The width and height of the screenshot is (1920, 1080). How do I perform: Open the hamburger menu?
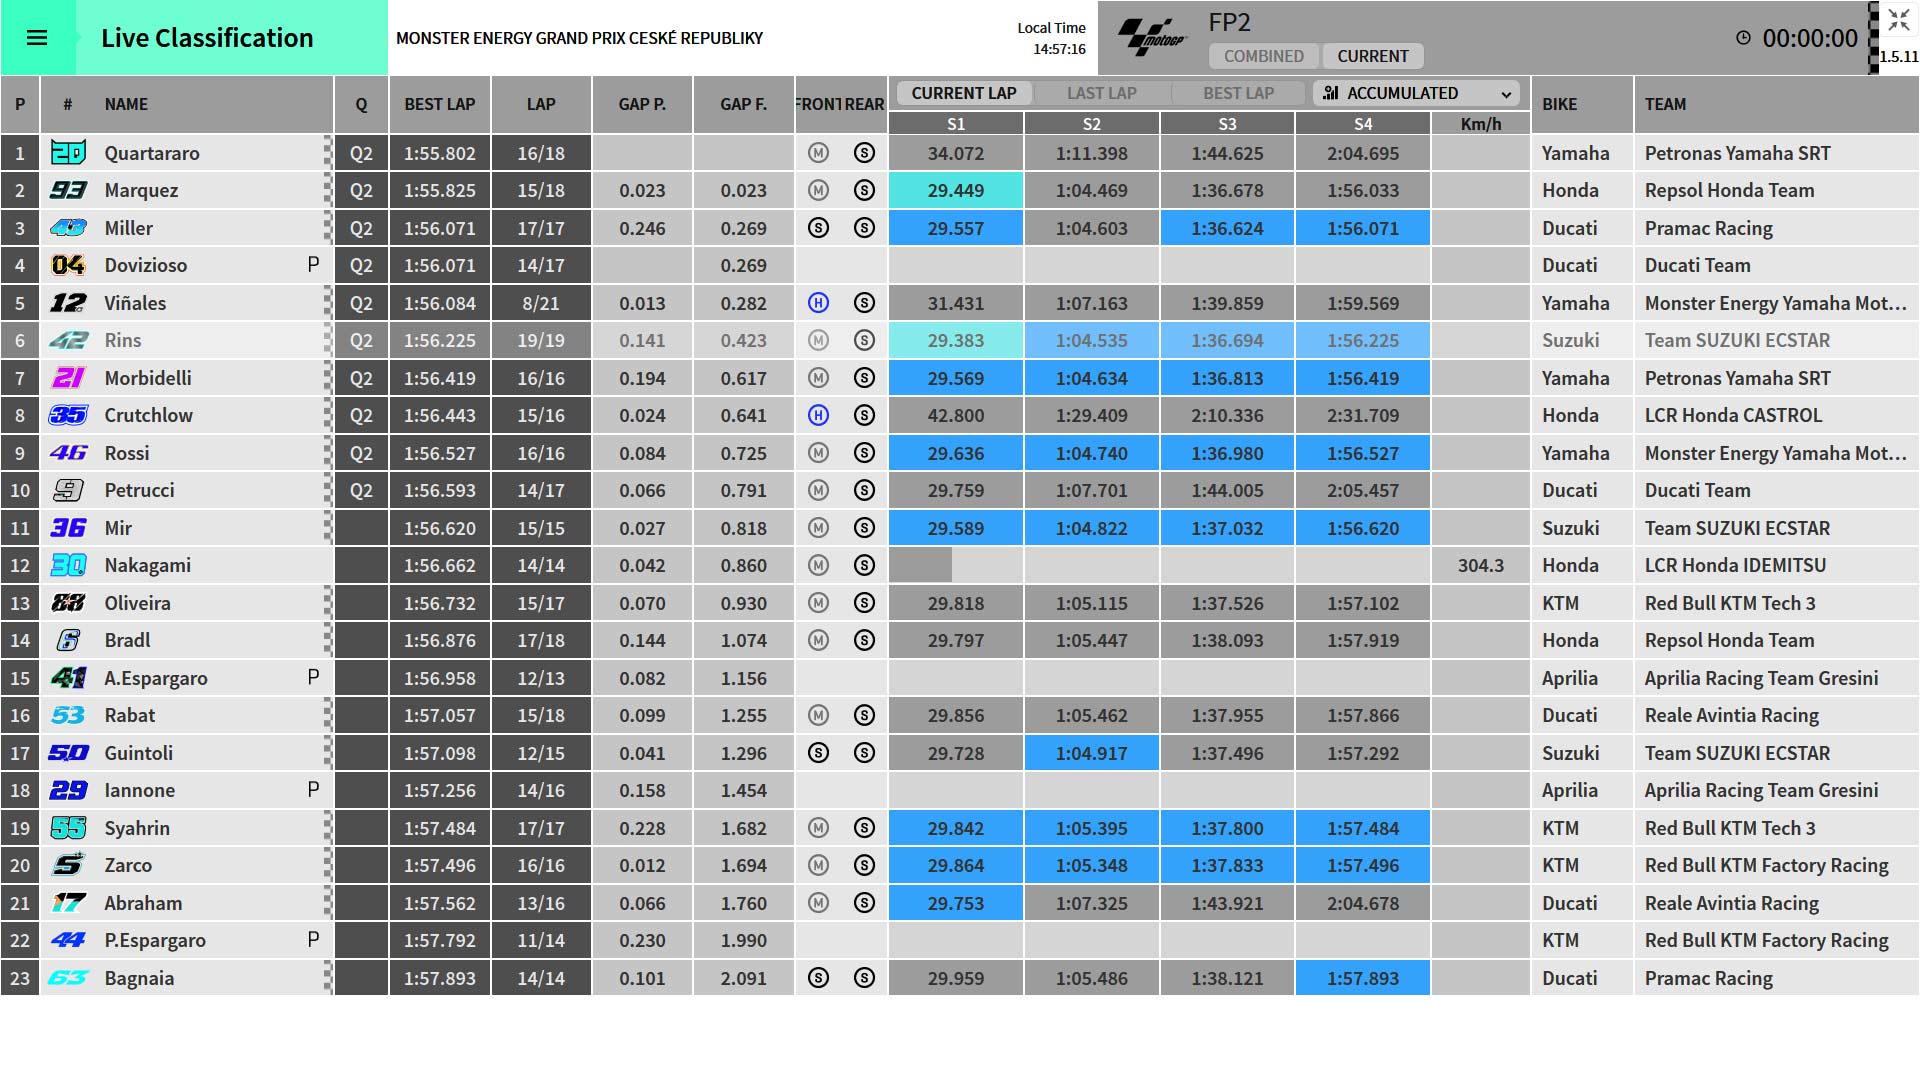37,38
